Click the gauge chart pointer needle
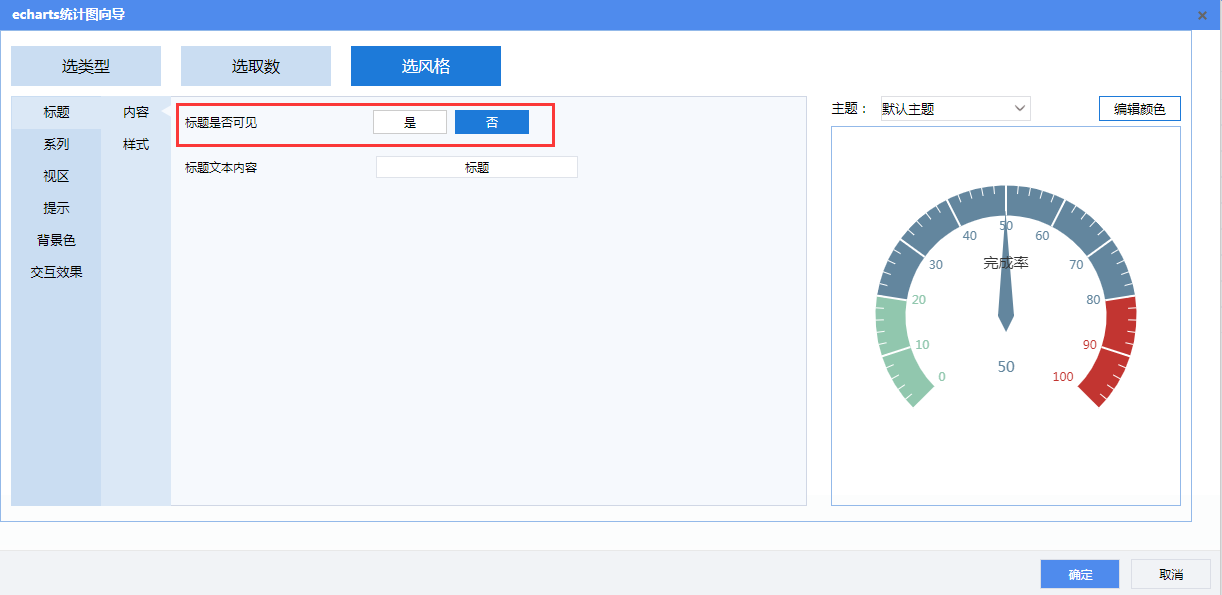 coord(1006,290)
